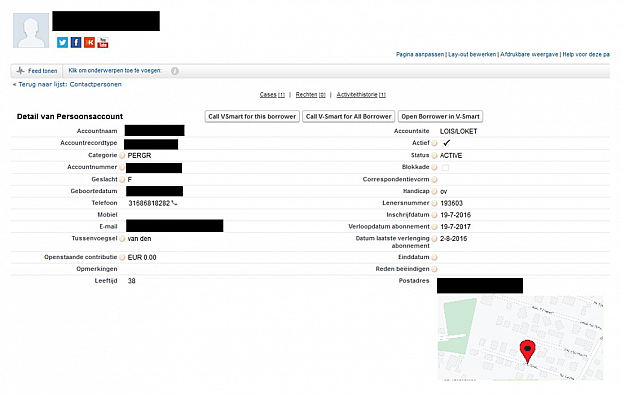The image size is (621, 395).
Task: Click the help icon beside Einddatum
Action: coord(434,258)
